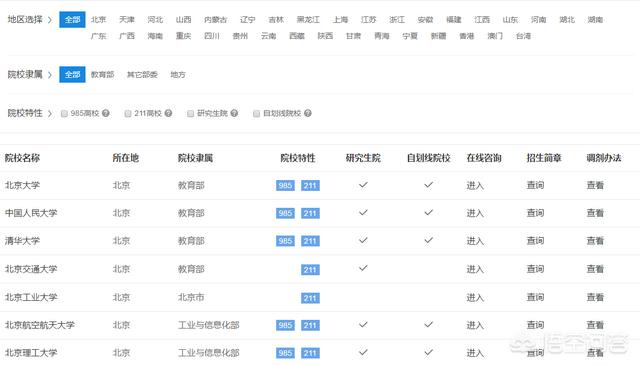Click 查看 调剂办法 for 清华大学
640x365 pixels.
[x=595, y=240]
